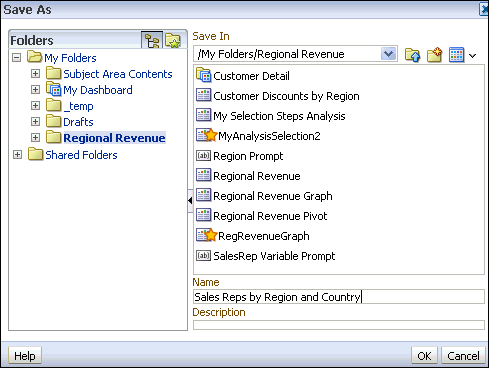Click MyAnalysisSelection2 starred icon
Viewport: 489px width, 368px height.
coord(207,135)
